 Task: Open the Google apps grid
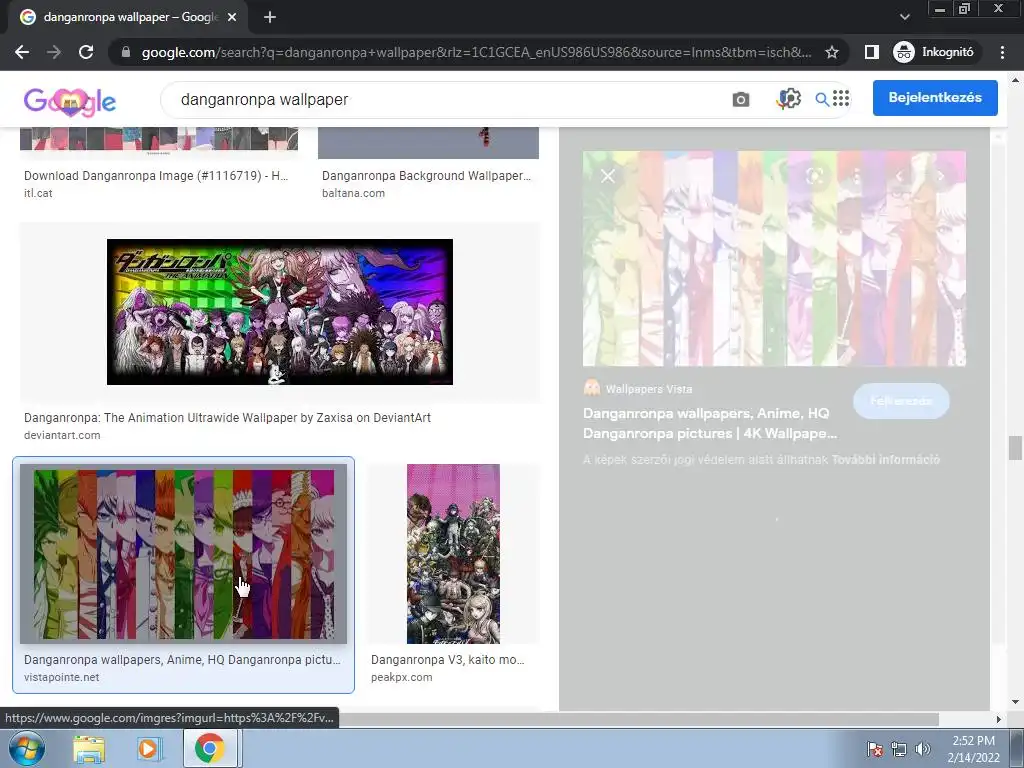(x=841, y=98)
